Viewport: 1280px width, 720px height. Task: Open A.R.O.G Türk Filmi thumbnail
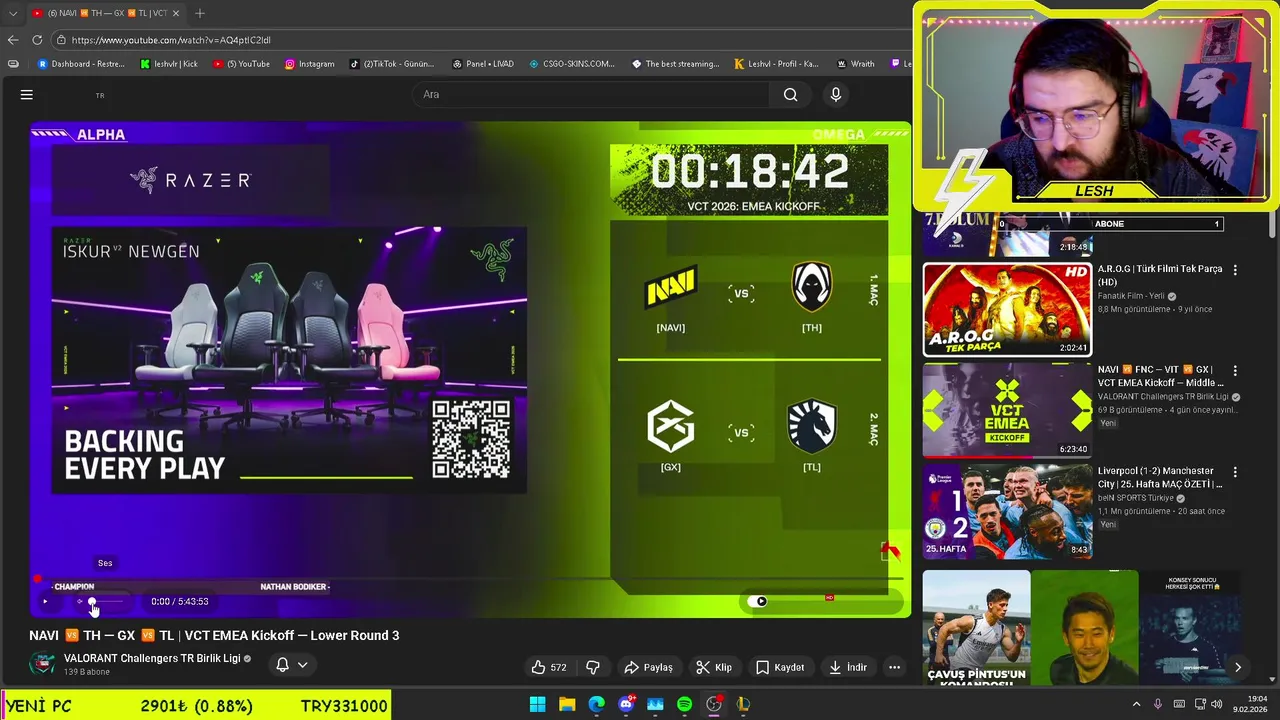point(1007,309)
